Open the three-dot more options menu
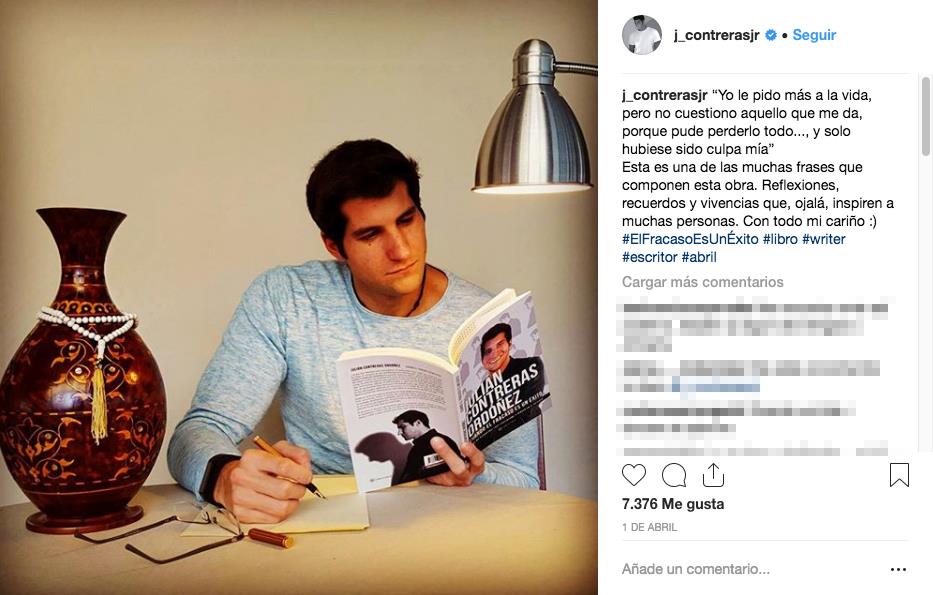 pos(898,569)
